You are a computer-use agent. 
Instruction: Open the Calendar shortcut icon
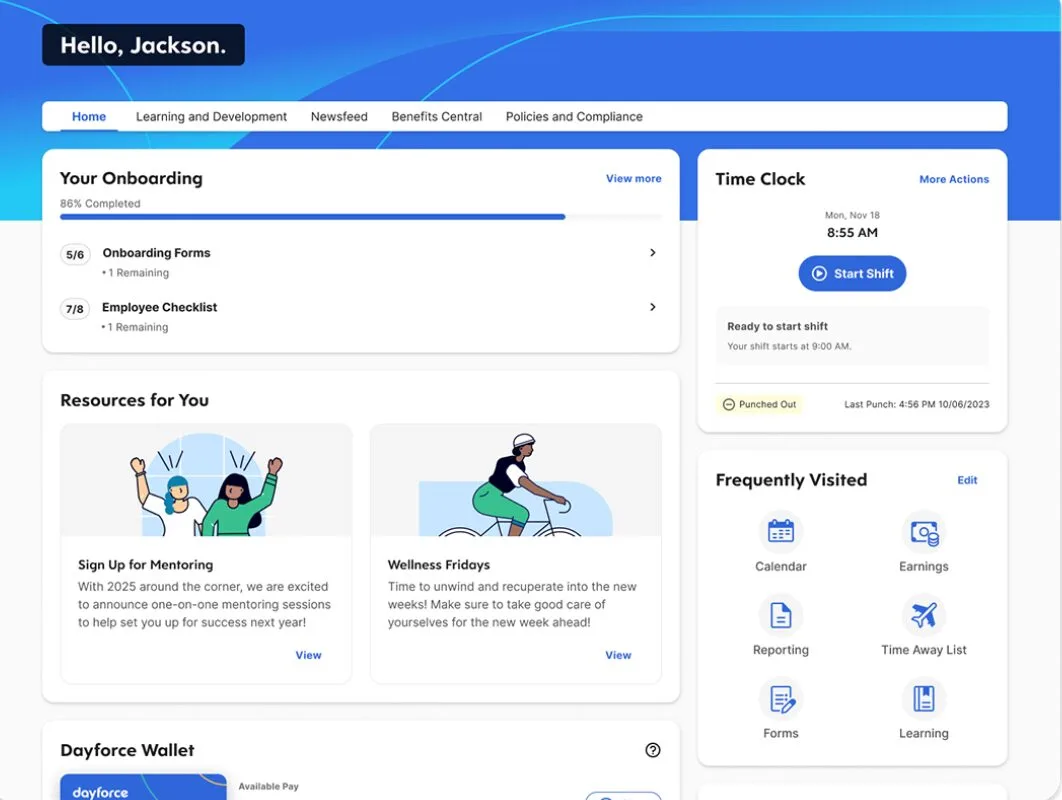pos(780,532)
